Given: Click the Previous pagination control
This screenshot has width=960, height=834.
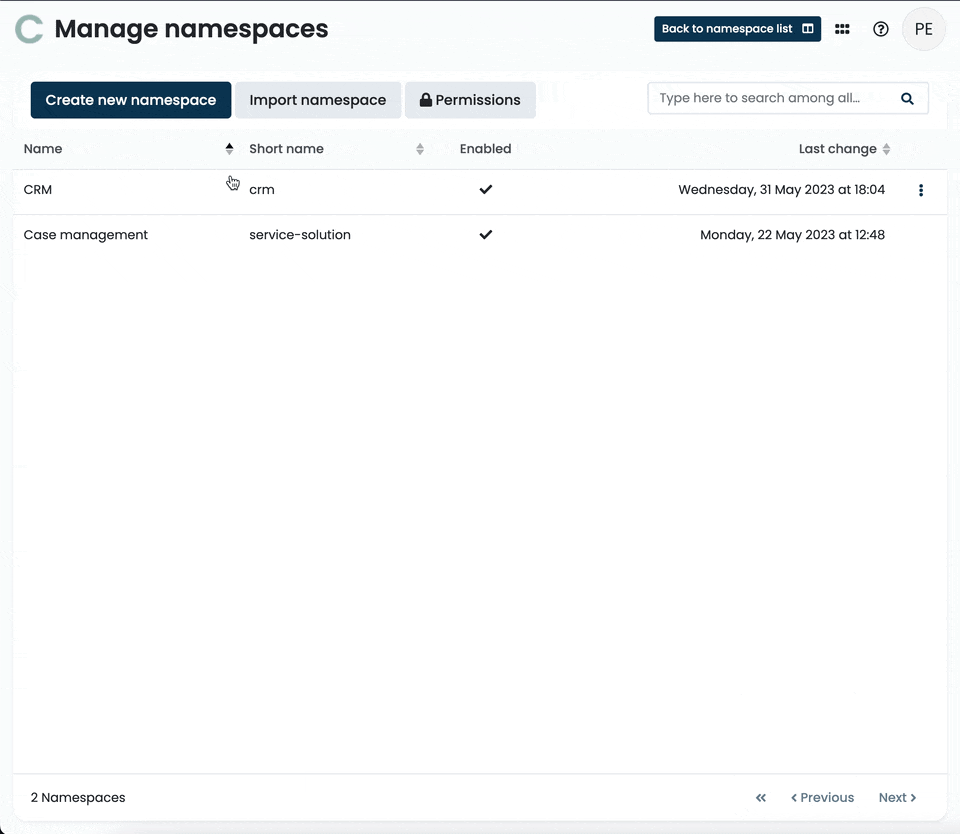Looking at the screenshot, I should [822, 797].
